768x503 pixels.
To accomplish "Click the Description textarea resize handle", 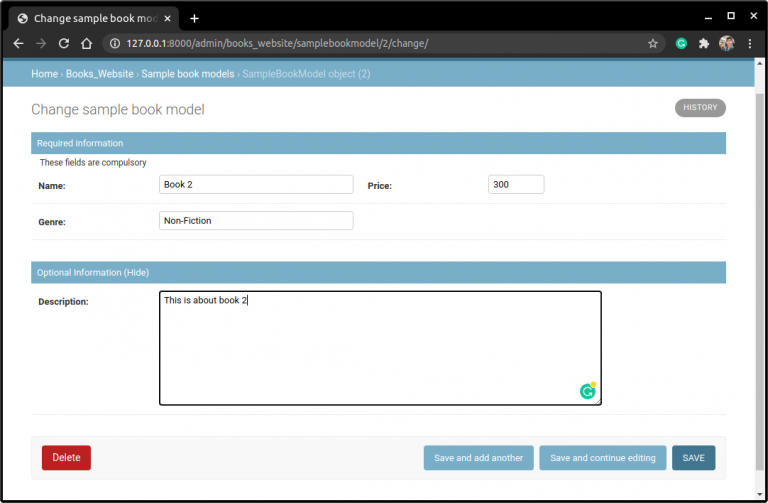I will [x=598, y=402].
